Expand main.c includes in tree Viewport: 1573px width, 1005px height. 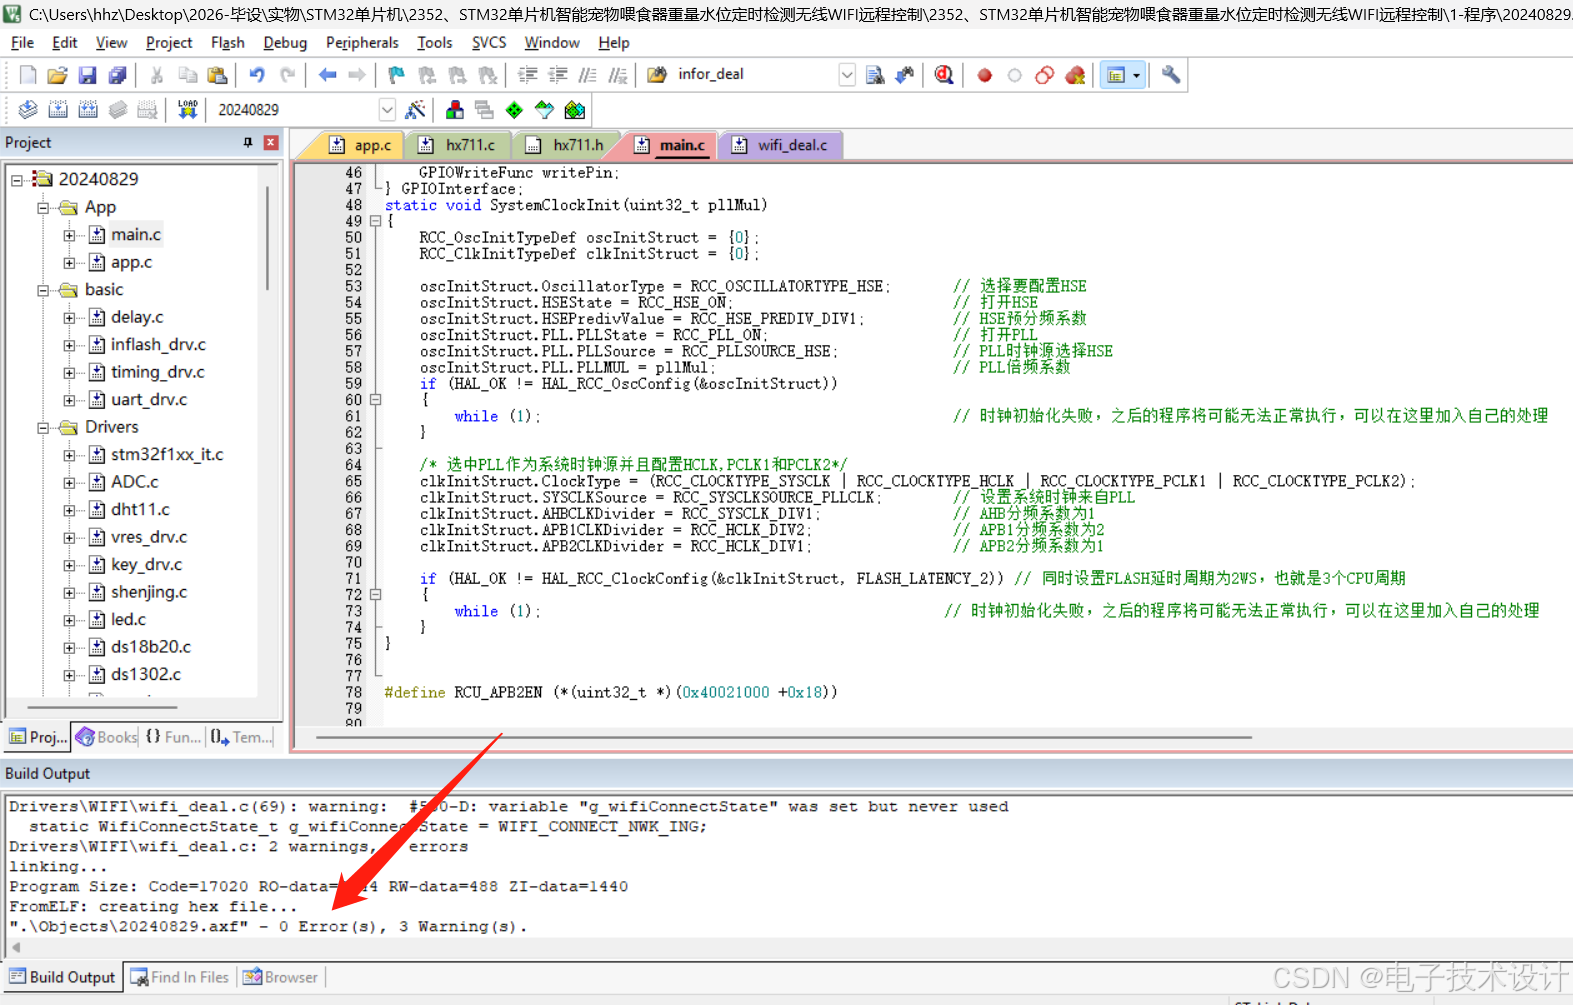[69, 235]
